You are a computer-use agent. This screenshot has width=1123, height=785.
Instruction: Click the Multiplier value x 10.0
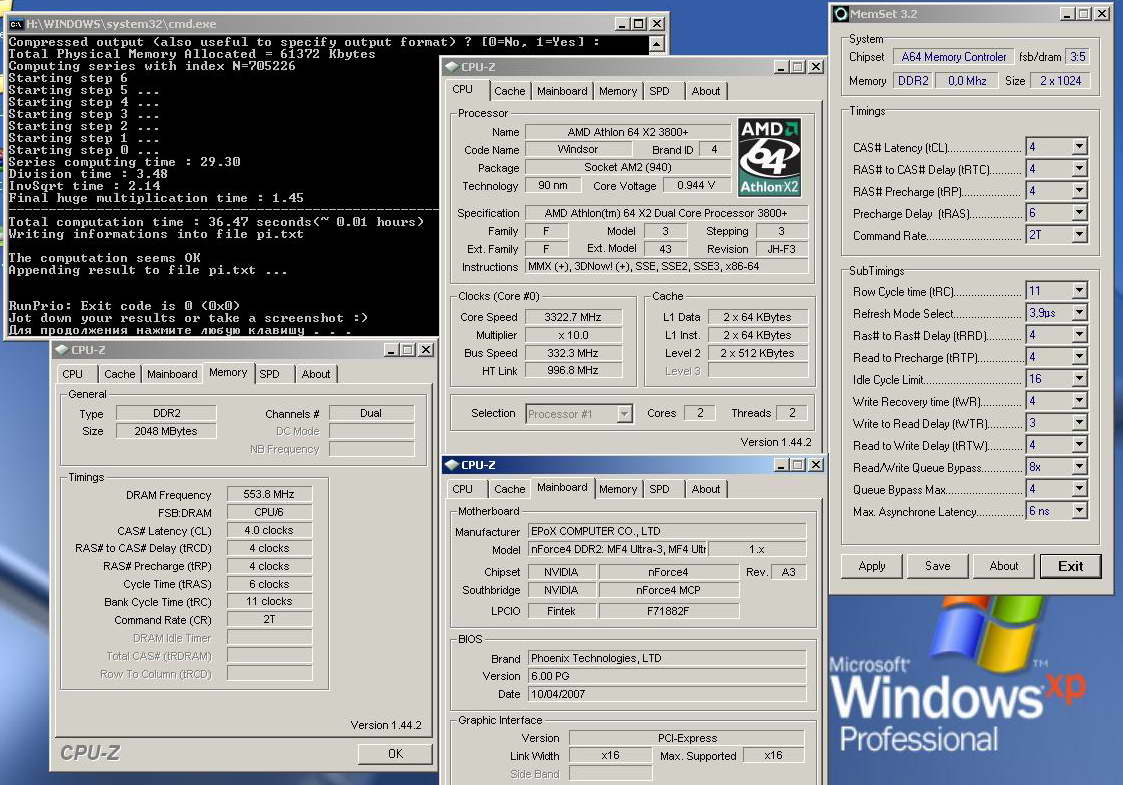[573, 335]
